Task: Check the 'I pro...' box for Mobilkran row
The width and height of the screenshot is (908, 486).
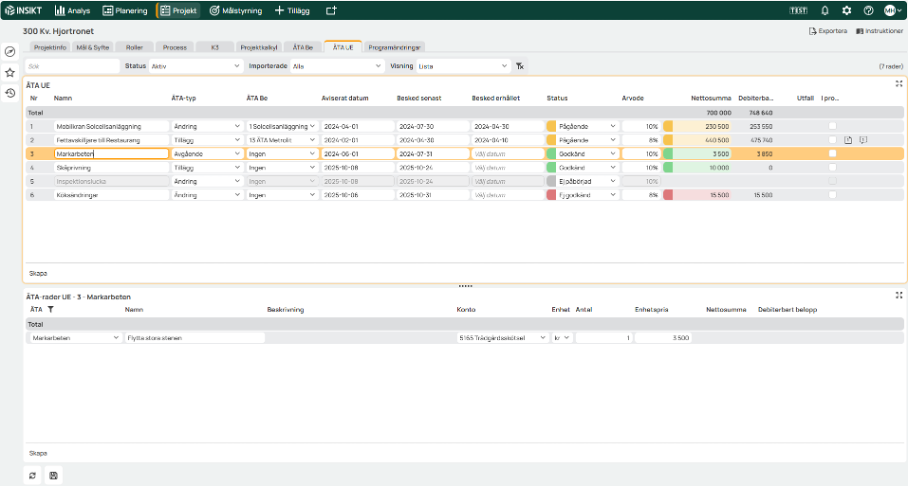Action: (832, 127)
